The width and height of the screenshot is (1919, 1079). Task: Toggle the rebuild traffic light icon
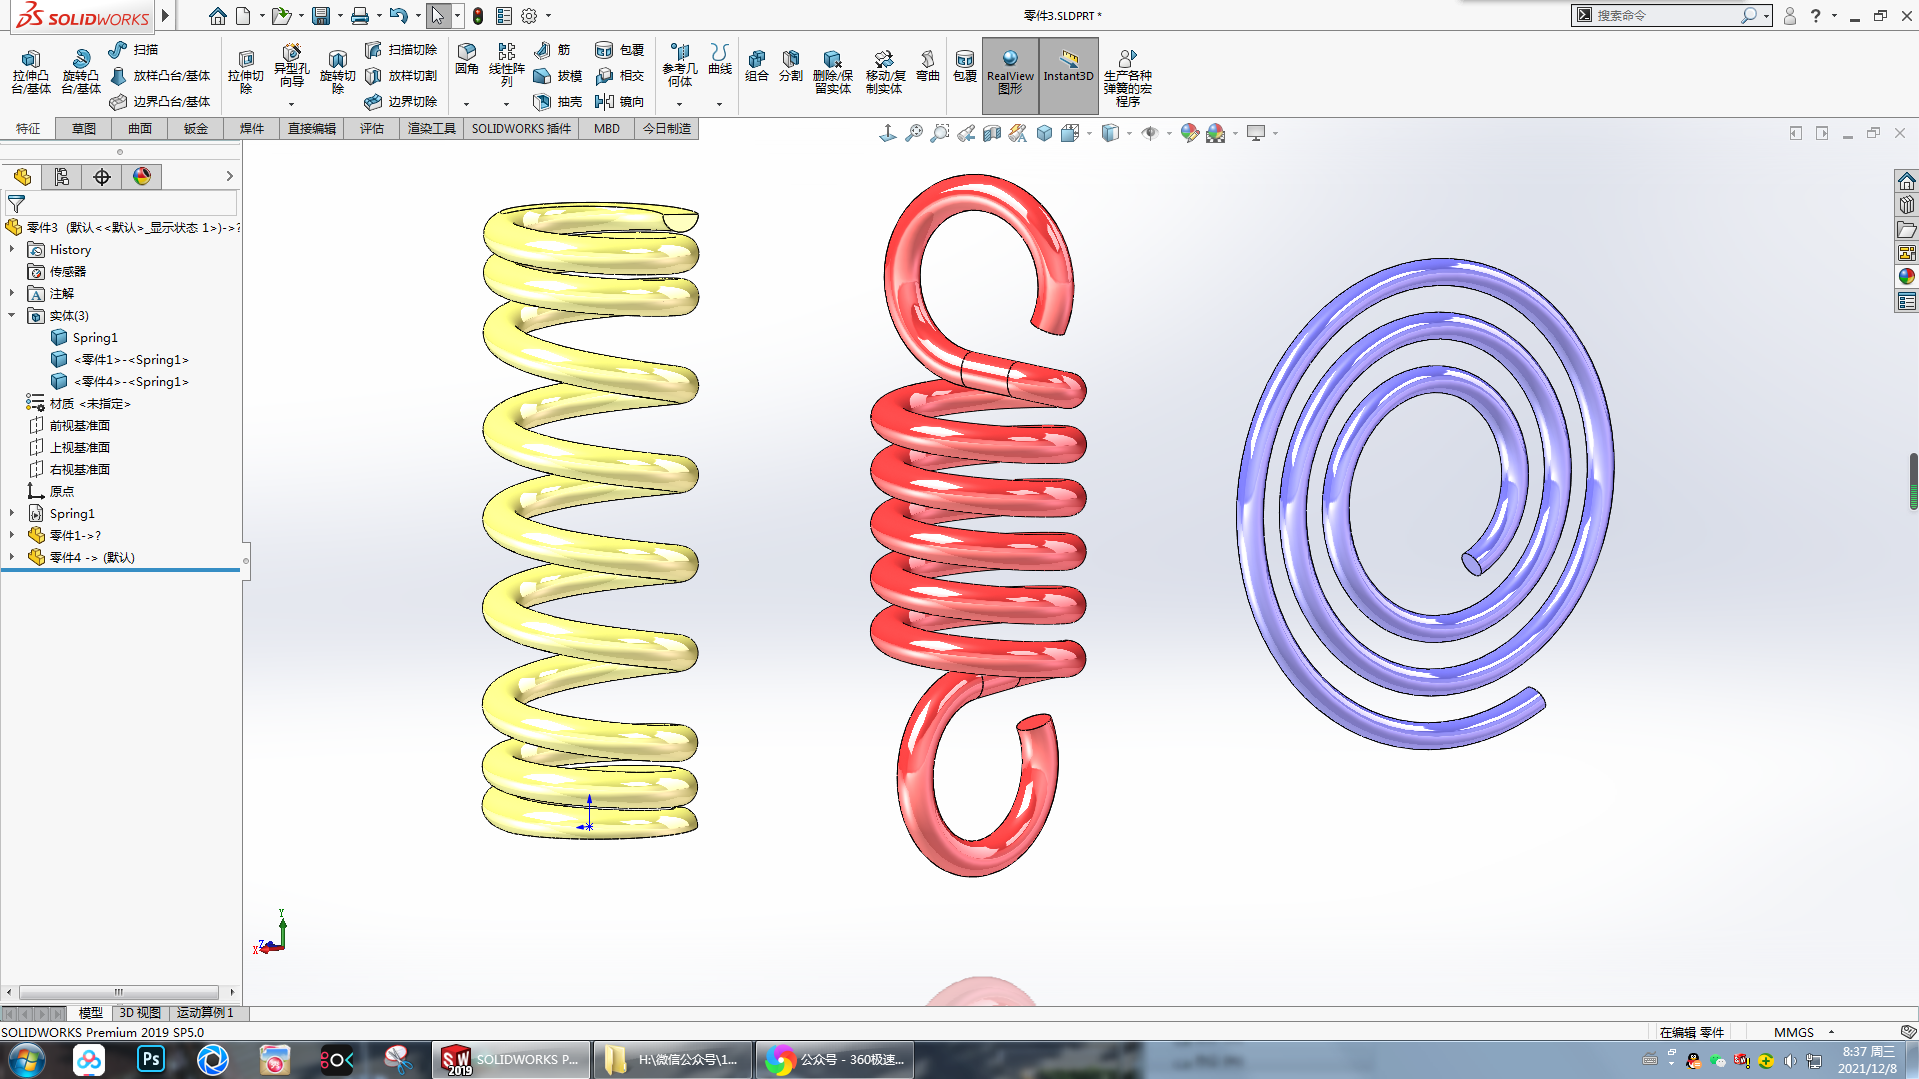point(478,16)
